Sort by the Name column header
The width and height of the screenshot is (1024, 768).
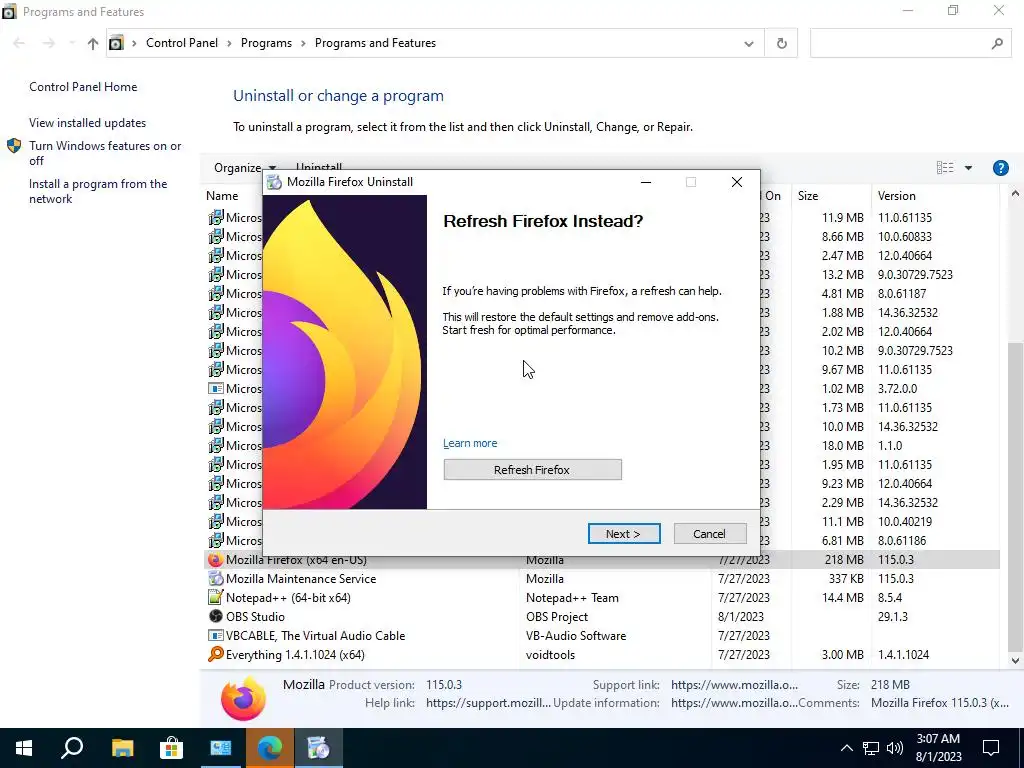tap(222, 196)
